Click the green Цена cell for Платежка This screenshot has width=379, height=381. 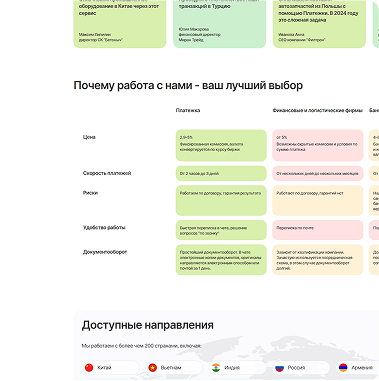tap(221, 145)
